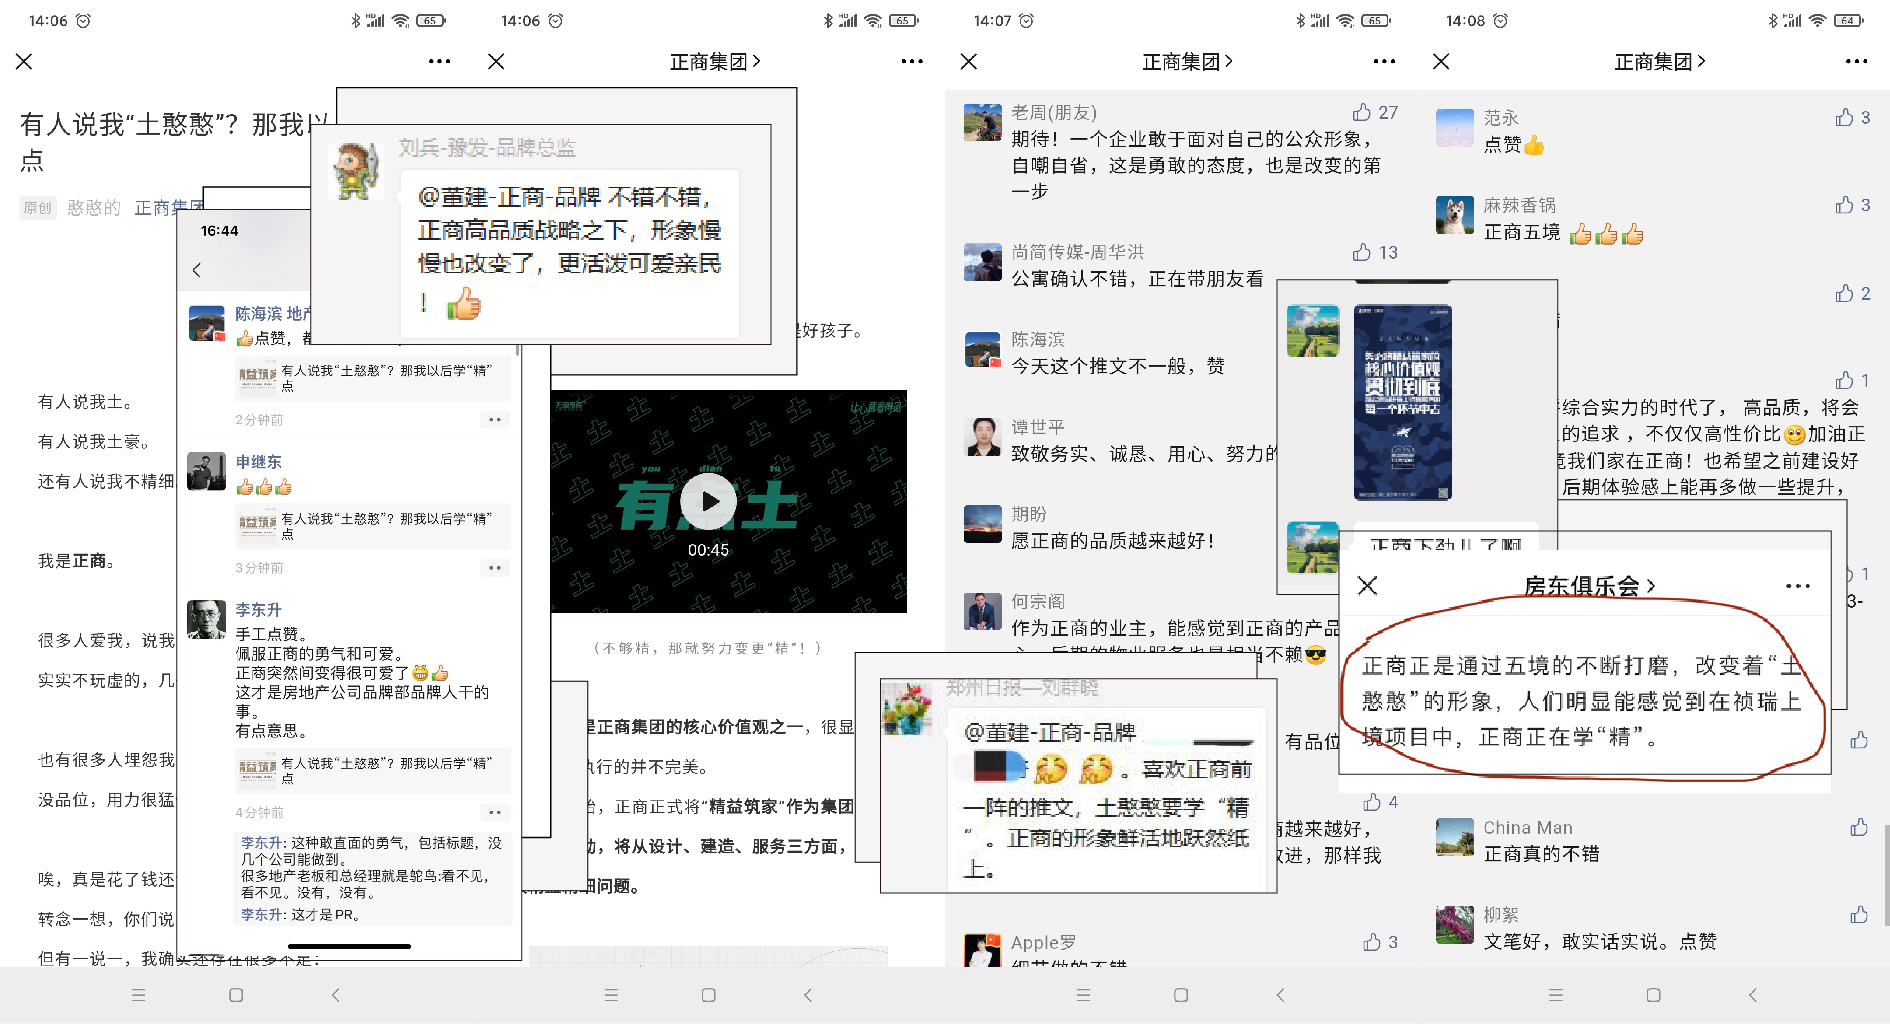Close the page in the 14:08 screen
Screen dimensions: 1890x1024
(x=1441, y=61)
